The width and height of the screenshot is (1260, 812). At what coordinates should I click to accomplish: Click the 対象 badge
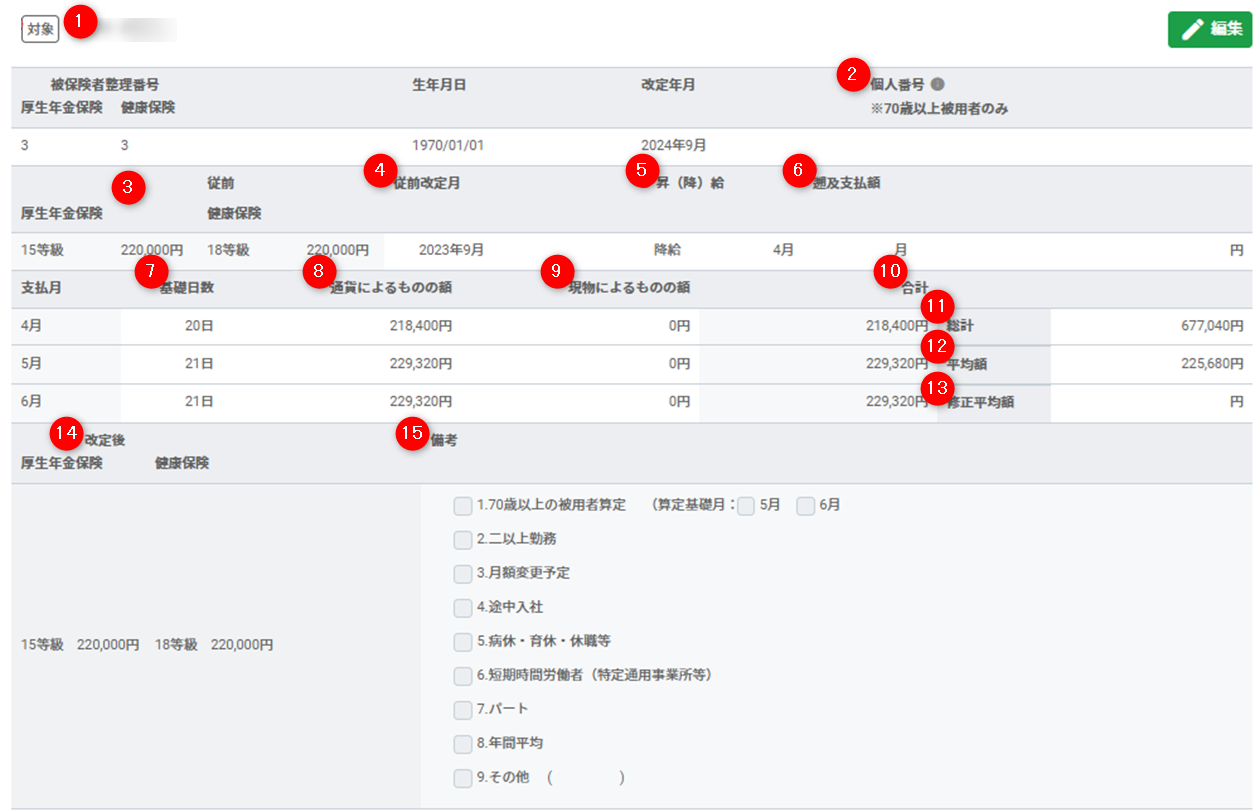40,29
